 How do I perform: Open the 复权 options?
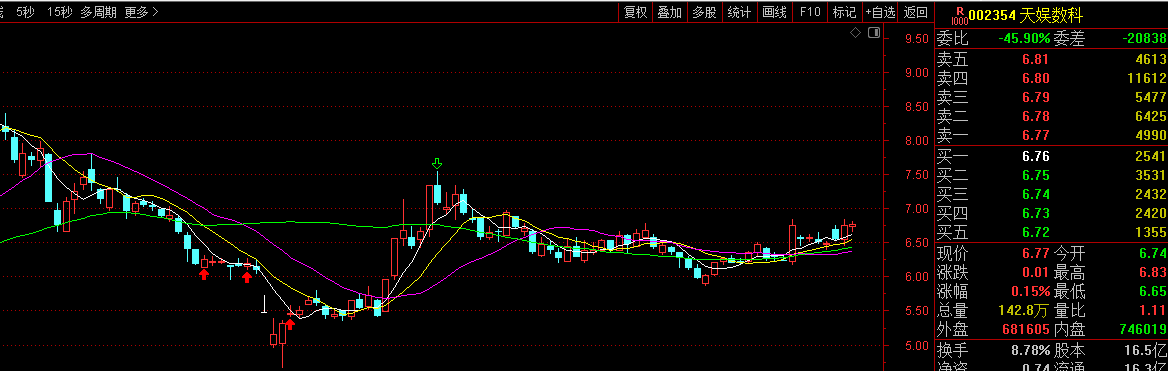tap(635, 12)
